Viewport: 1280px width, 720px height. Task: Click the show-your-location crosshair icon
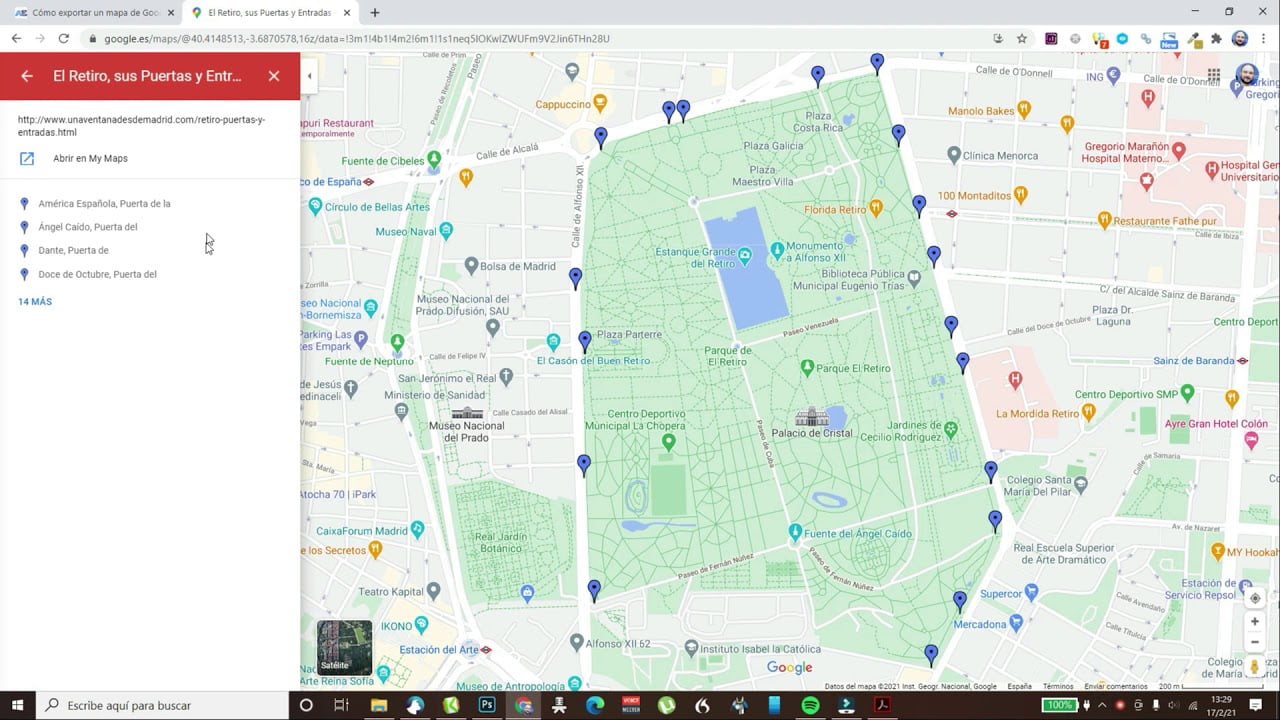(x=1255, y=598)
